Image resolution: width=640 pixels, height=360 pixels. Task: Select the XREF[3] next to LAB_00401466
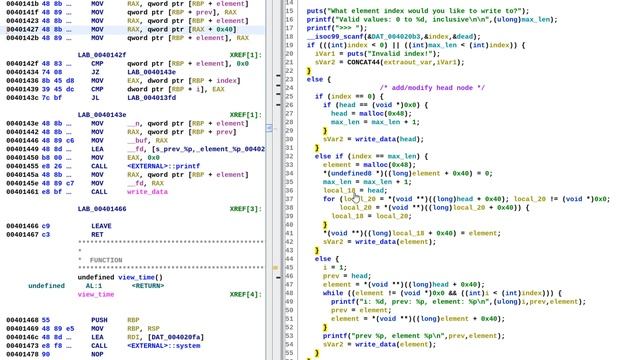246,209
